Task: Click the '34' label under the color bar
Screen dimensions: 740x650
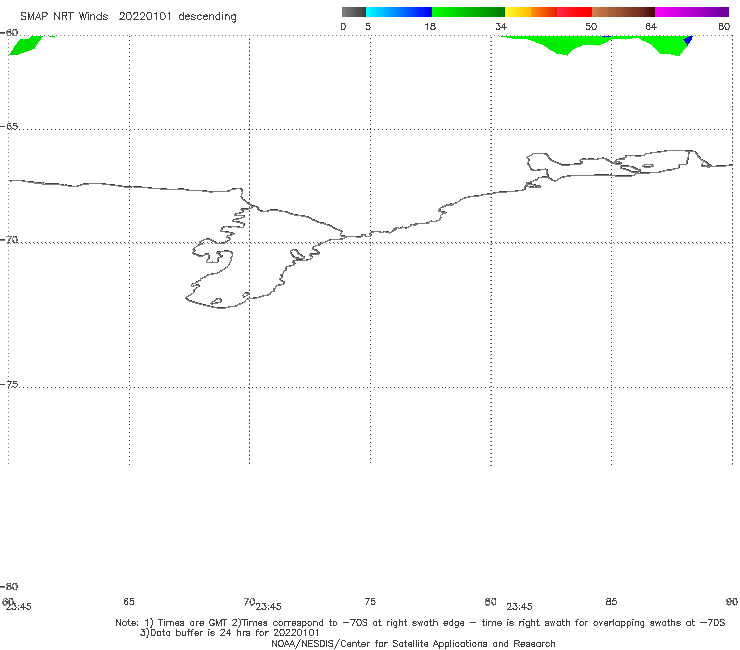Action: (501, 27)
